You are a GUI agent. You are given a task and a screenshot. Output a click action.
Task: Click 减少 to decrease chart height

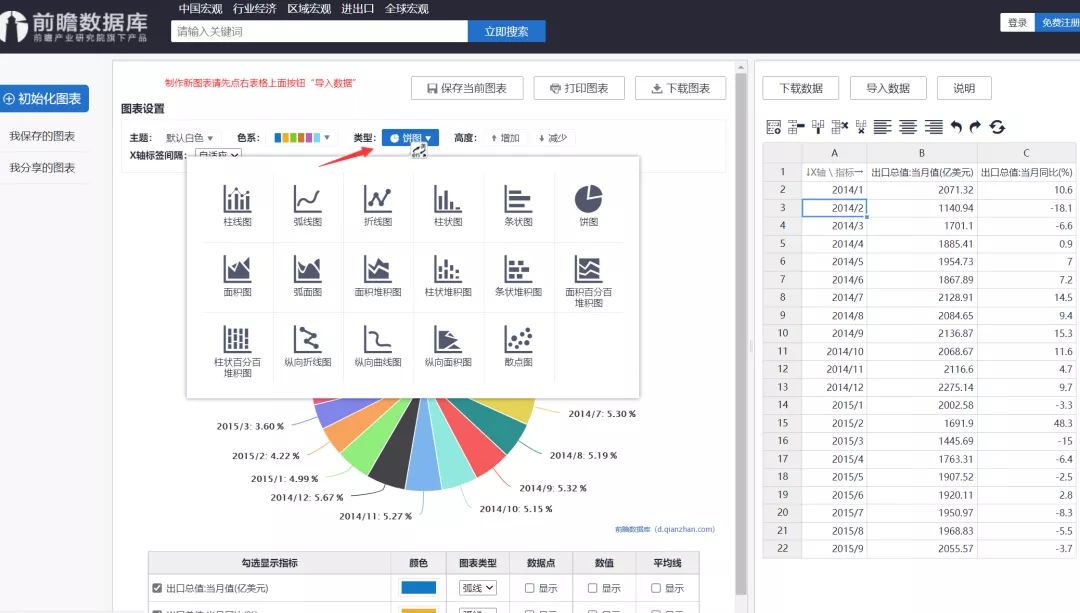click(x=552, y=138)
